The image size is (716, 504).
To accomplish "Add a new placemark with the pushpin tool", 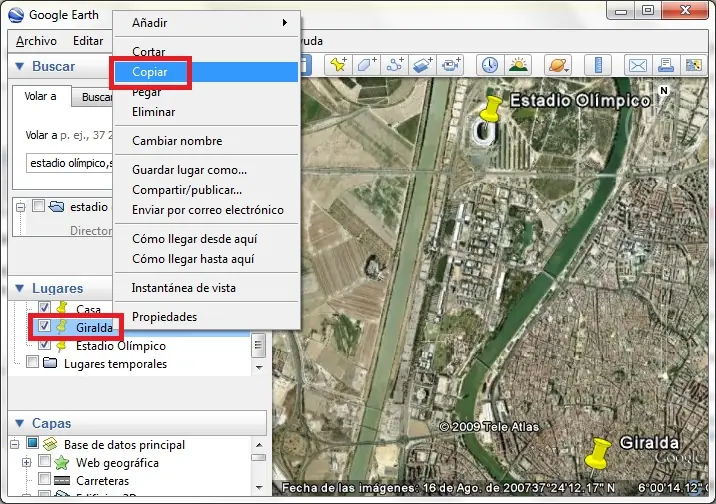I will pos(338,65).
